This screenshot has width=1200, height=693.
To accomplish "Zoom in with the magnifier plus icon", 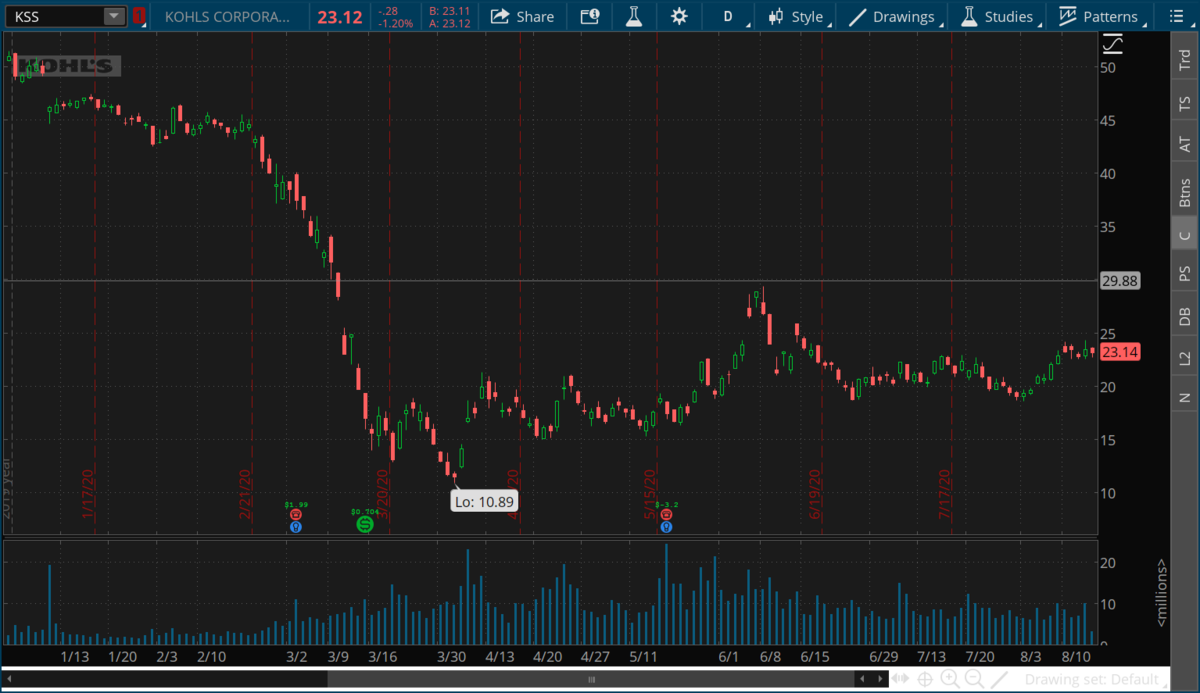I will click(x=950, y=680).
